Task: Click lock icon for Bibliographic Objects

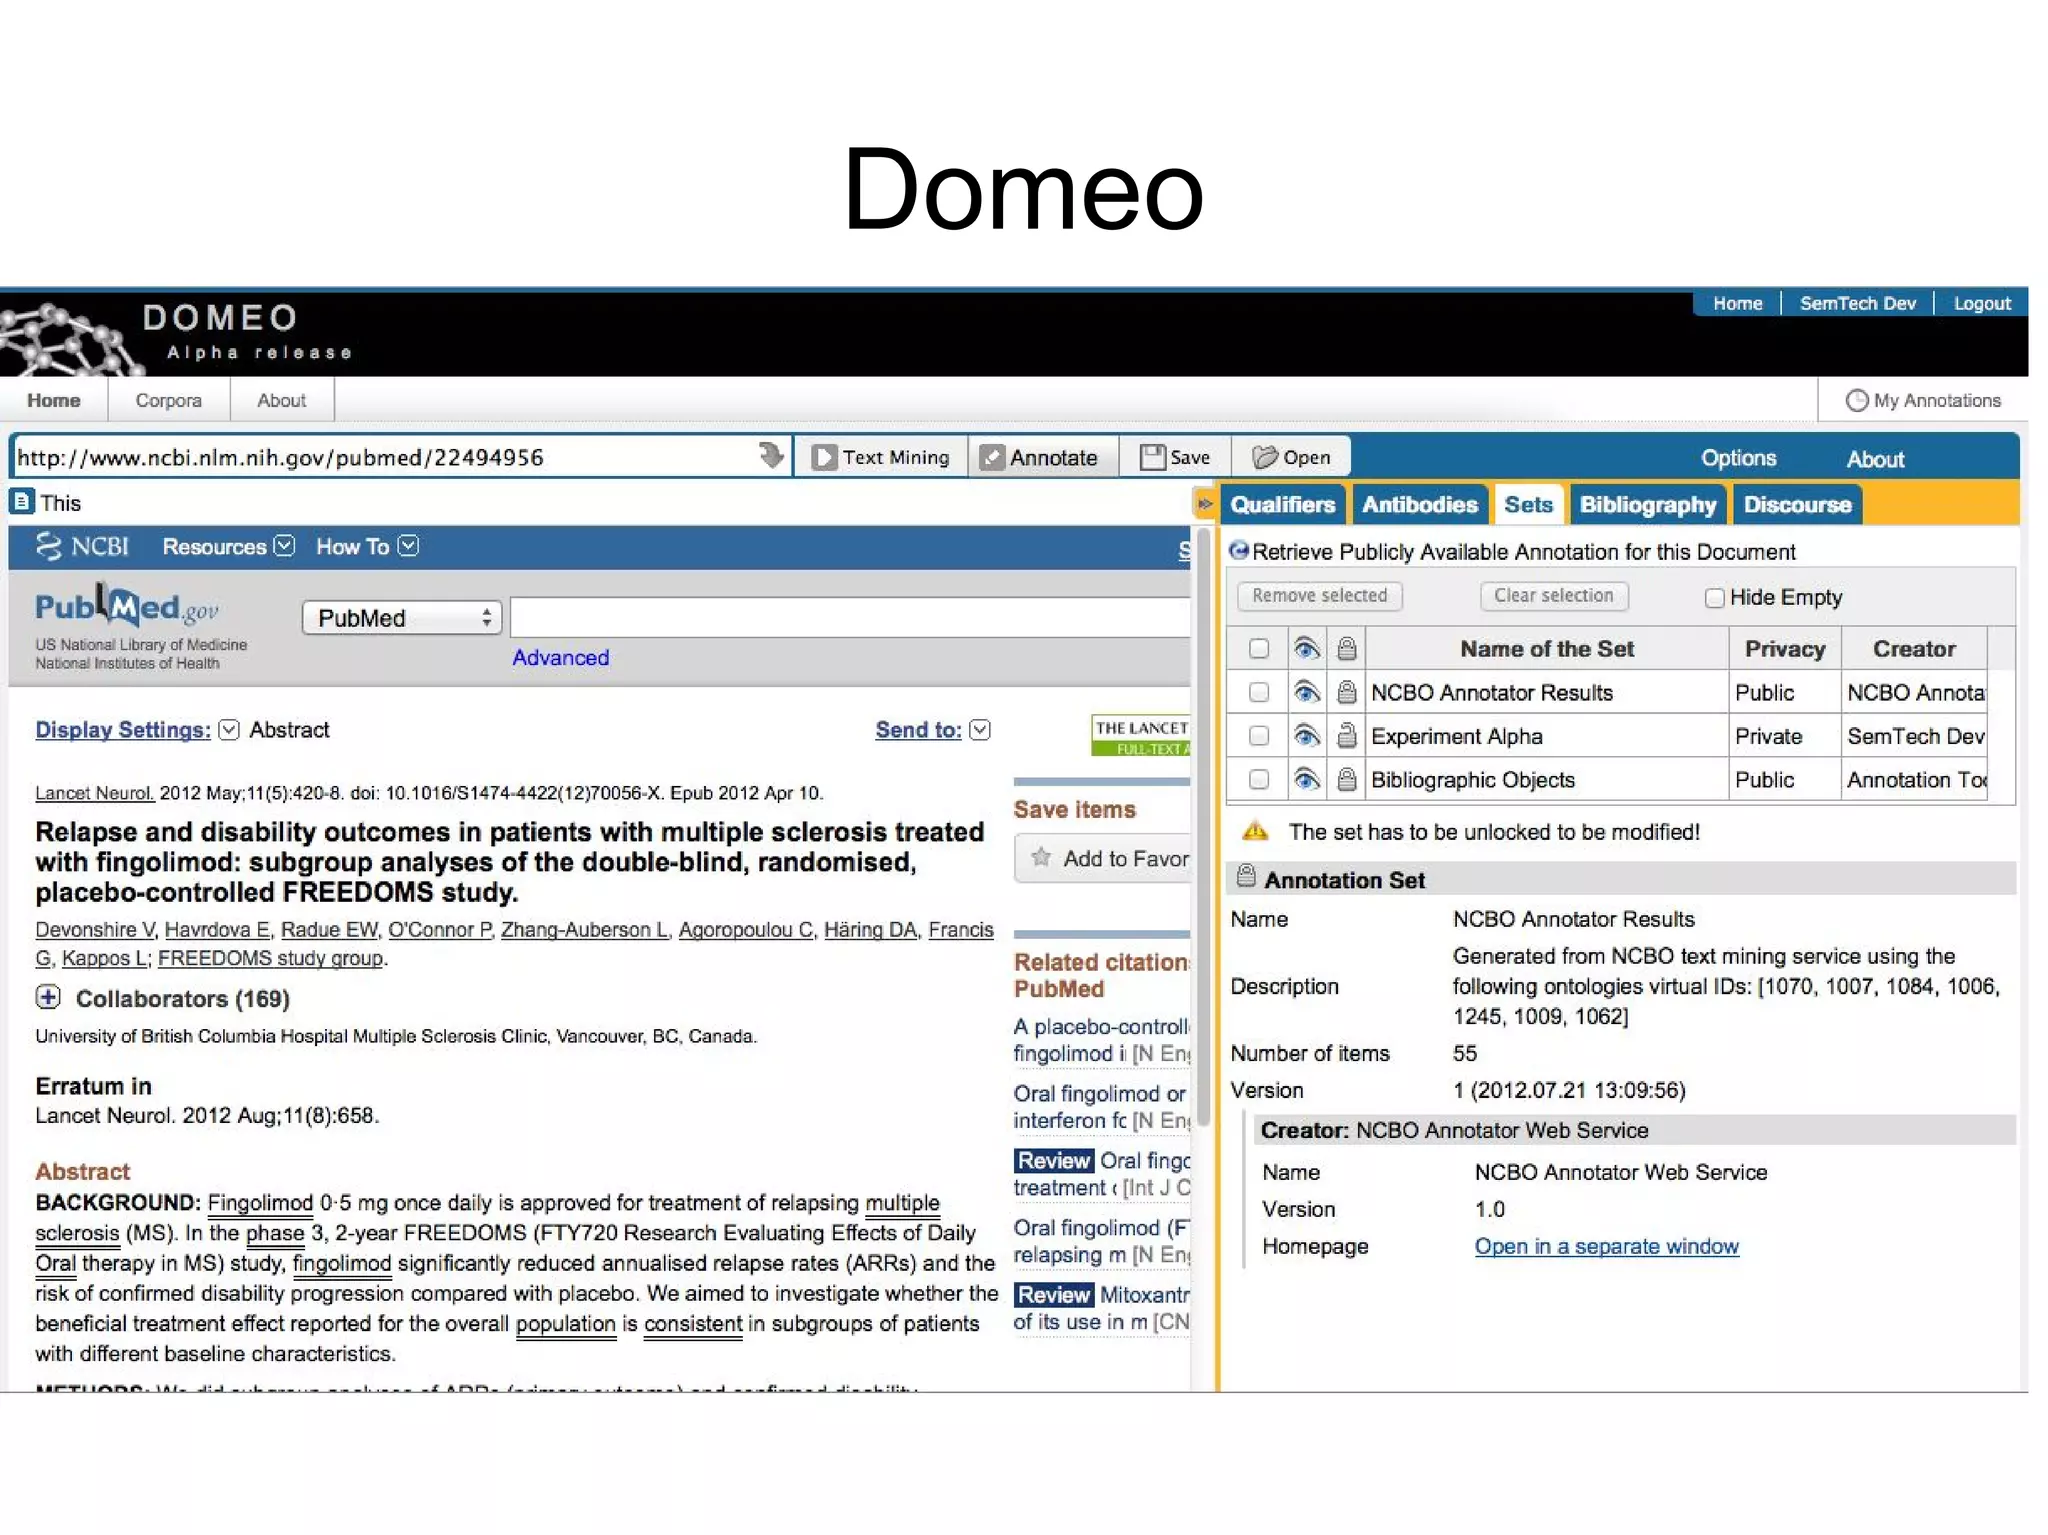Action: tap(1347, 779)
